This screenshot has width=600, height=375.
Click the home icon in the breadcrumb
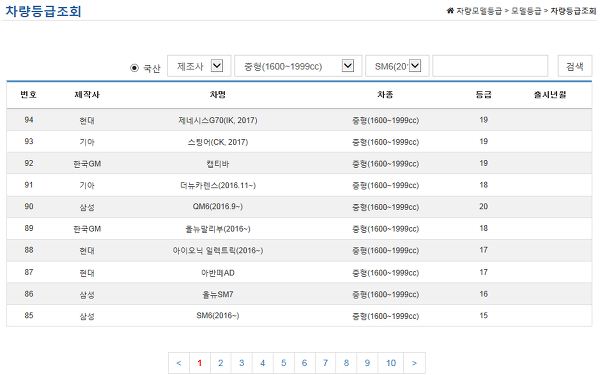coord(450,10)
